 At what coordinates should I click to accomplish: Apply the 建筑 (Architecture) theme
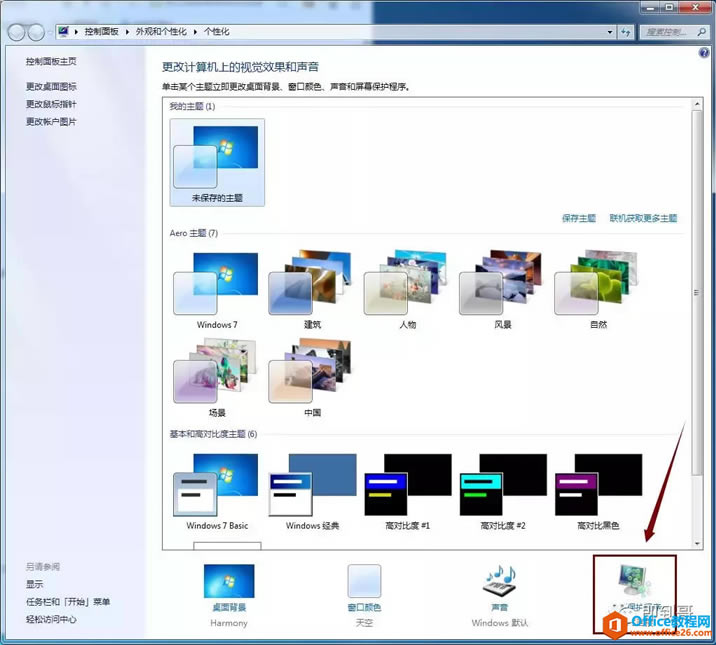click(x=312, y=290)
